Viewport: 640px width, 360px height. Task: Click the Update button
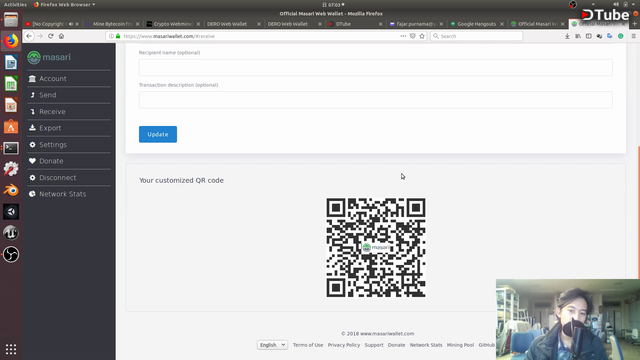click(158, 134)
